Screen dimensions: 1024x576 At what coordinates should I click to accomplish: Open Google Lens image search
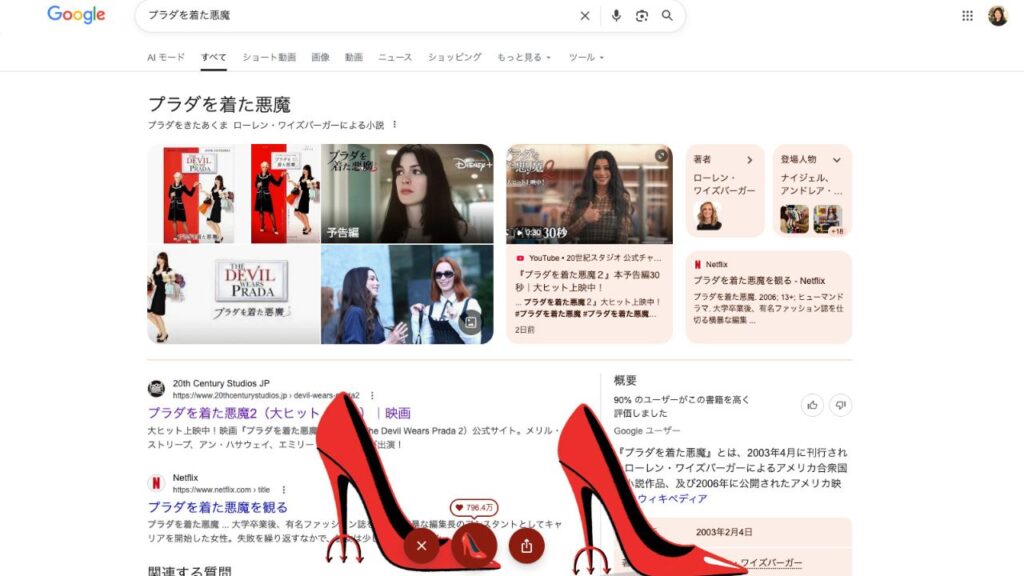point(642,16)
